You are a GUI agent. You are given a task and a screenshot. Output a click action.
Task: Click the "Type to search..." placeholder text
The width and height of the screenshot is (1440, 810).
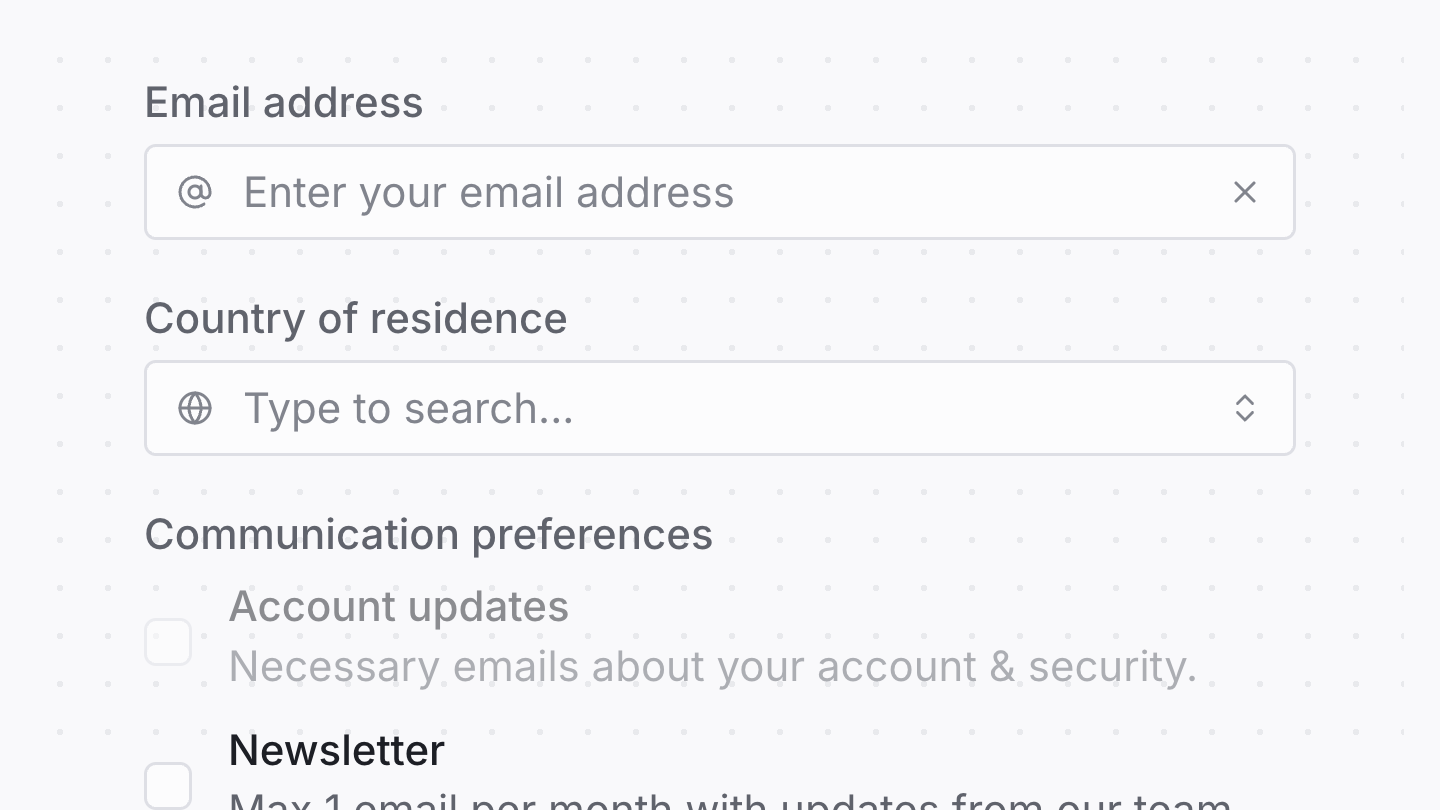coord(408,408)
